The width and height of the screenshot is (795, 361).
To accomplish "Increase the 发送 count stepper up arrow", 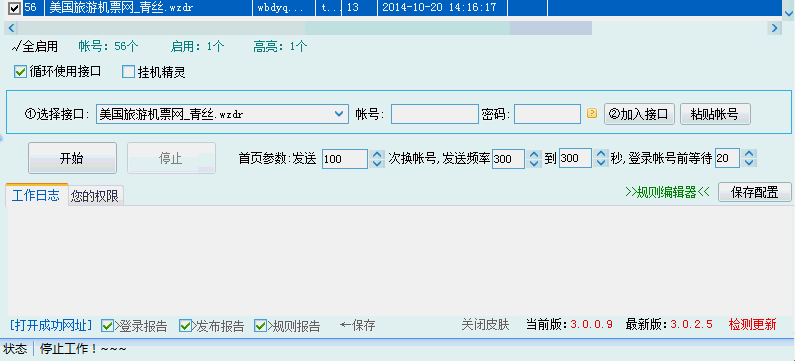I will [x=377, y=155].
